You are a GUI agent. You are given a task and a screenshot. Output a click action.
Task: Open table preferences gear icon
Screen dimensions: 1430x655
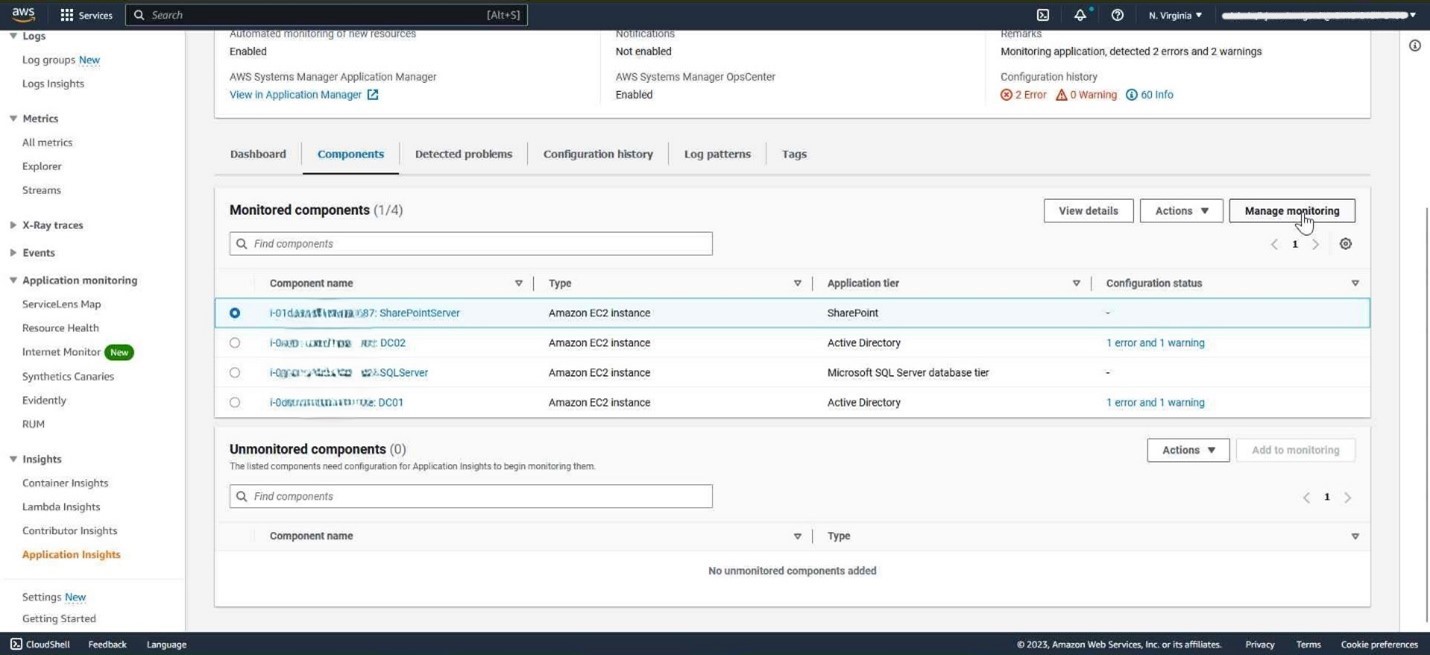[x=1346, y=244]
